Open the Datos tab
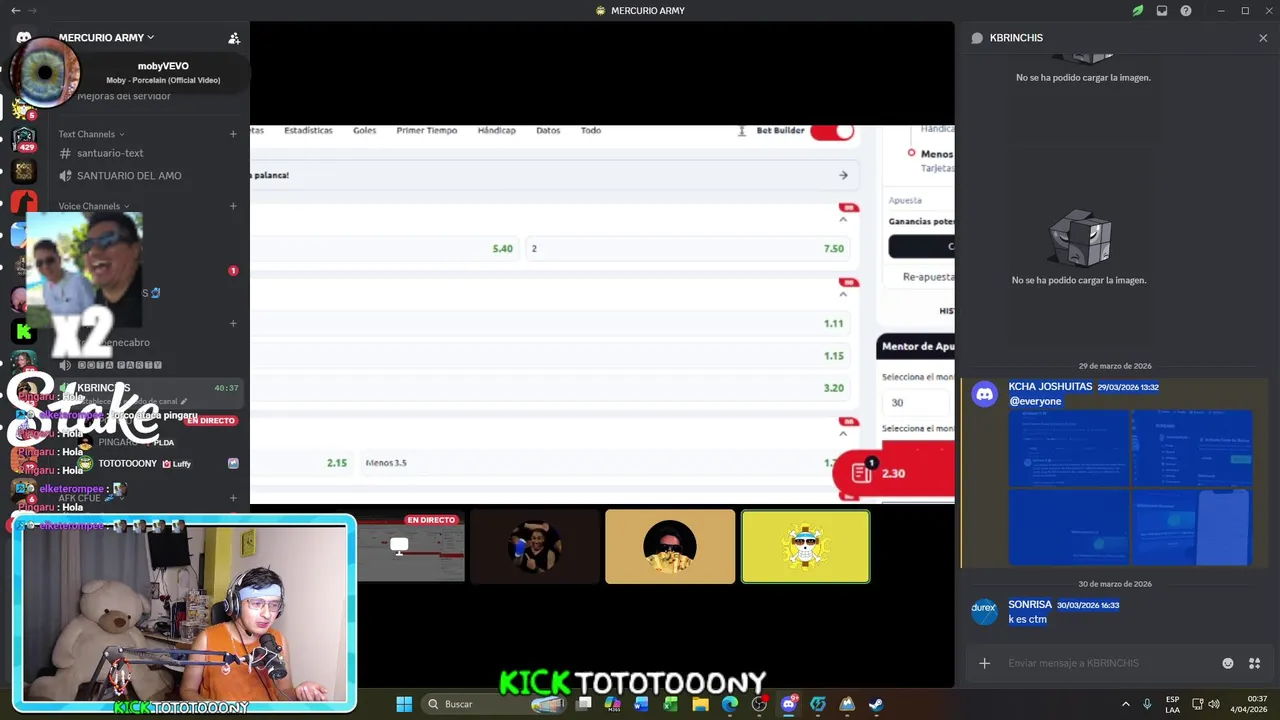The height and width of the screenshot is (720, 1280). (x=548, y=130)
